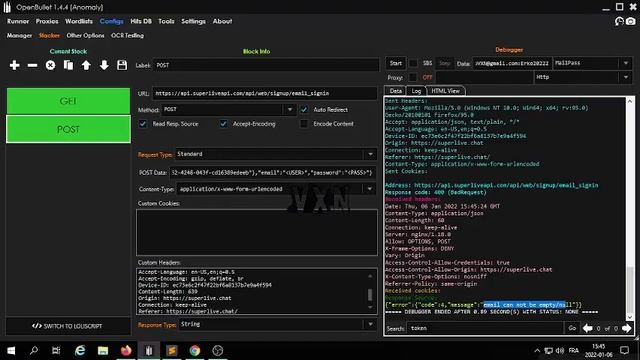640x360 pixels.
Task: Launch Internet Explorer from the taskbar
Action: (x=80, y=351)
